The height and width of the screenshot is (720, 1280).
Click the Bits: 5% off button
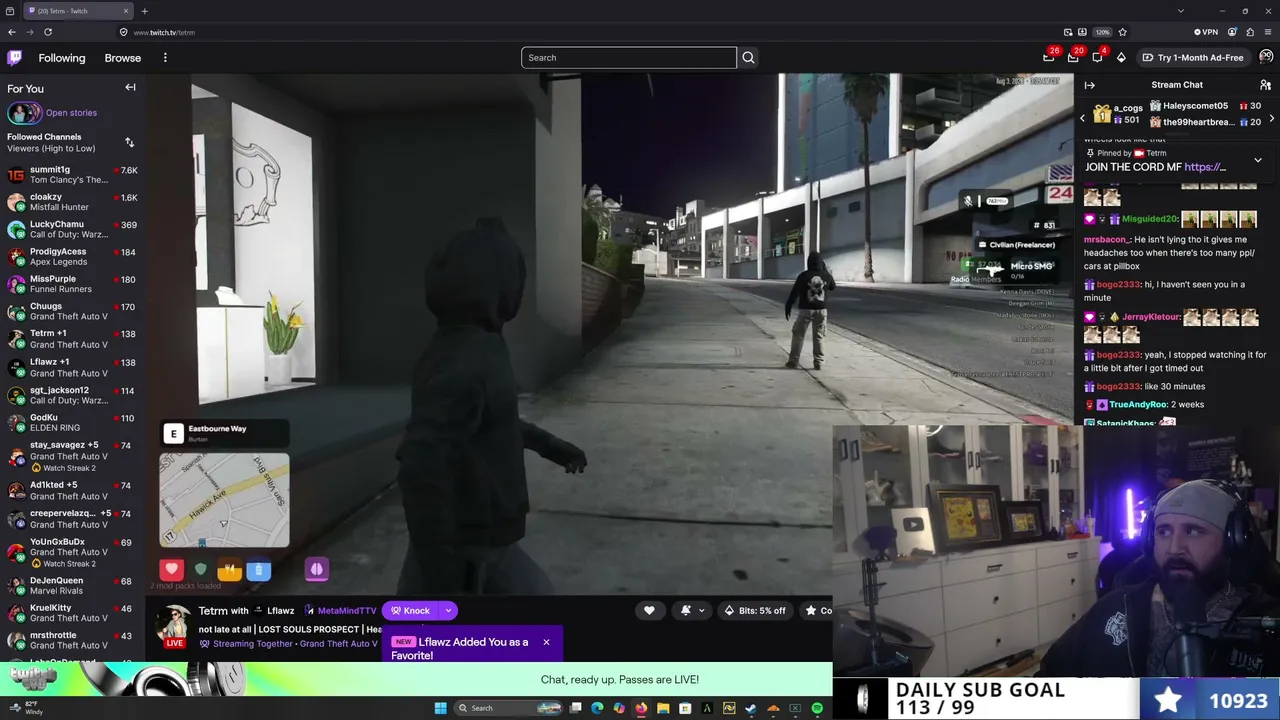755,610
